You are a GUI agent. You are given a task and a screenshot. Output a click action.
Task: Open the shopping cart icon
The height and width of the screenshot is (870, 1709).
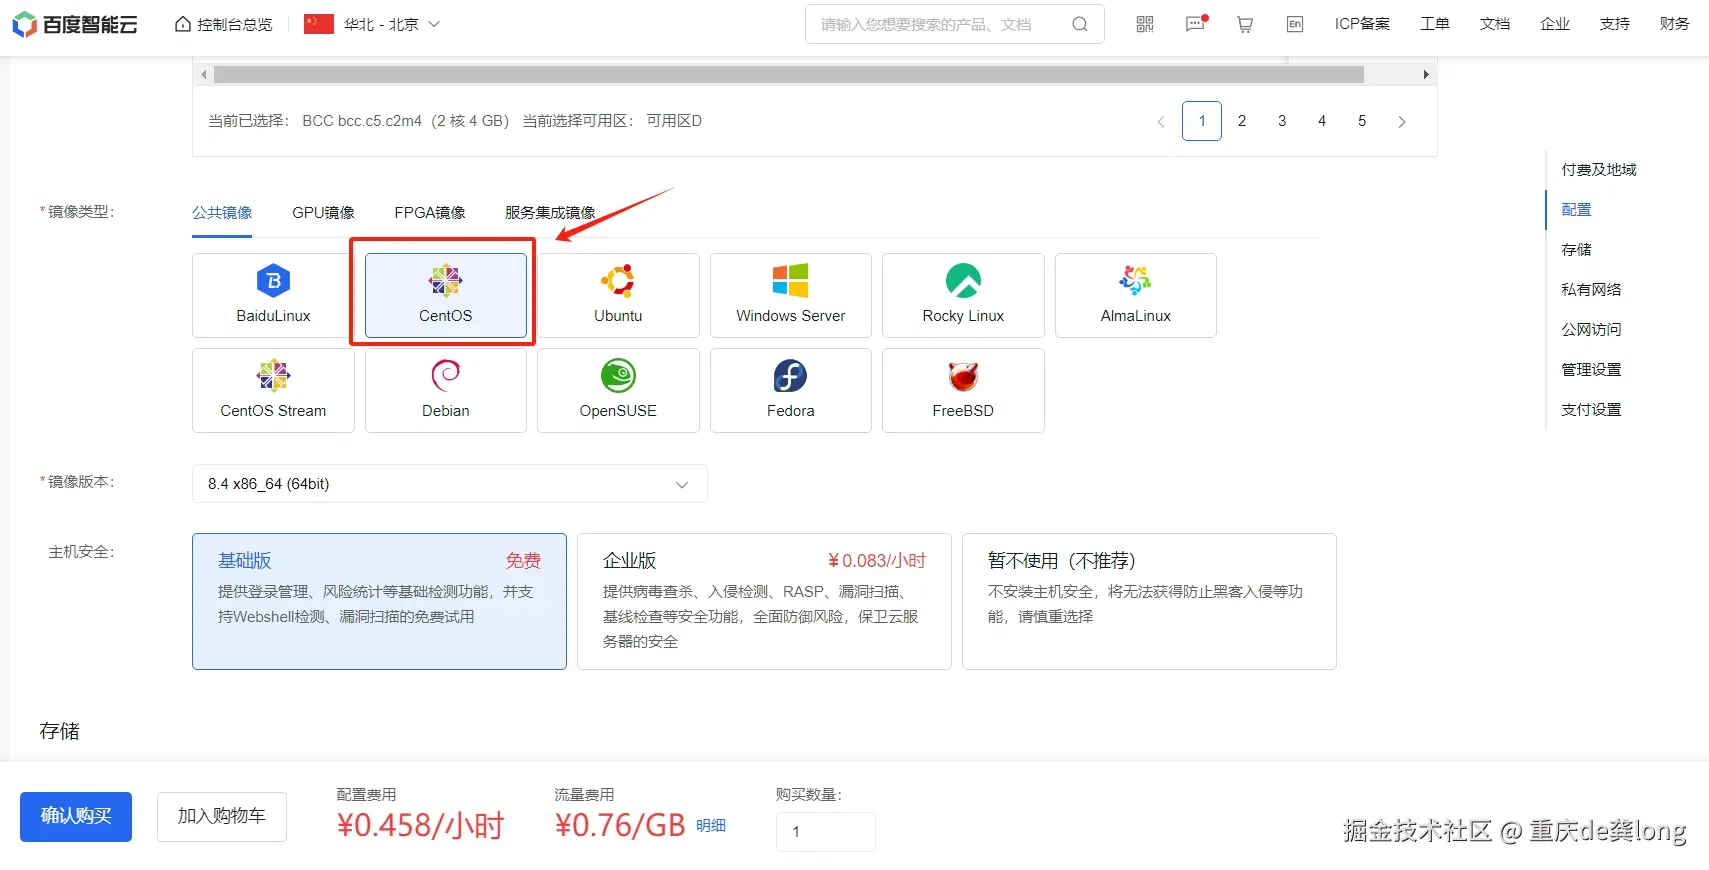click(x=1245, y=24)
